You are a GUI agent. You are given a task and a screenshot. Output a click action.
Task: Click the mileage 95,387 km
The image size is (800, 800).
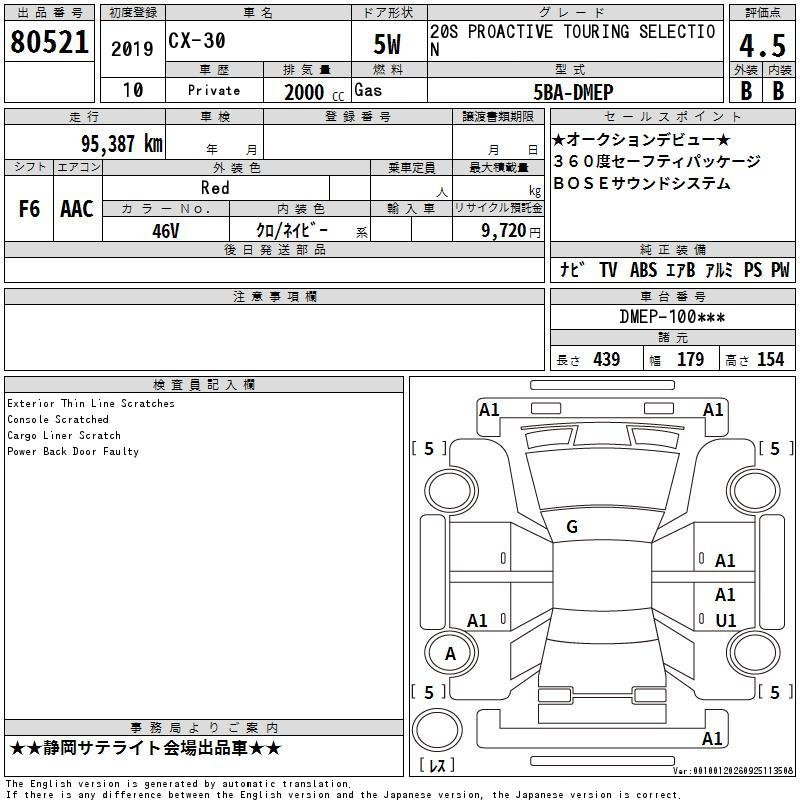(122, 144)
